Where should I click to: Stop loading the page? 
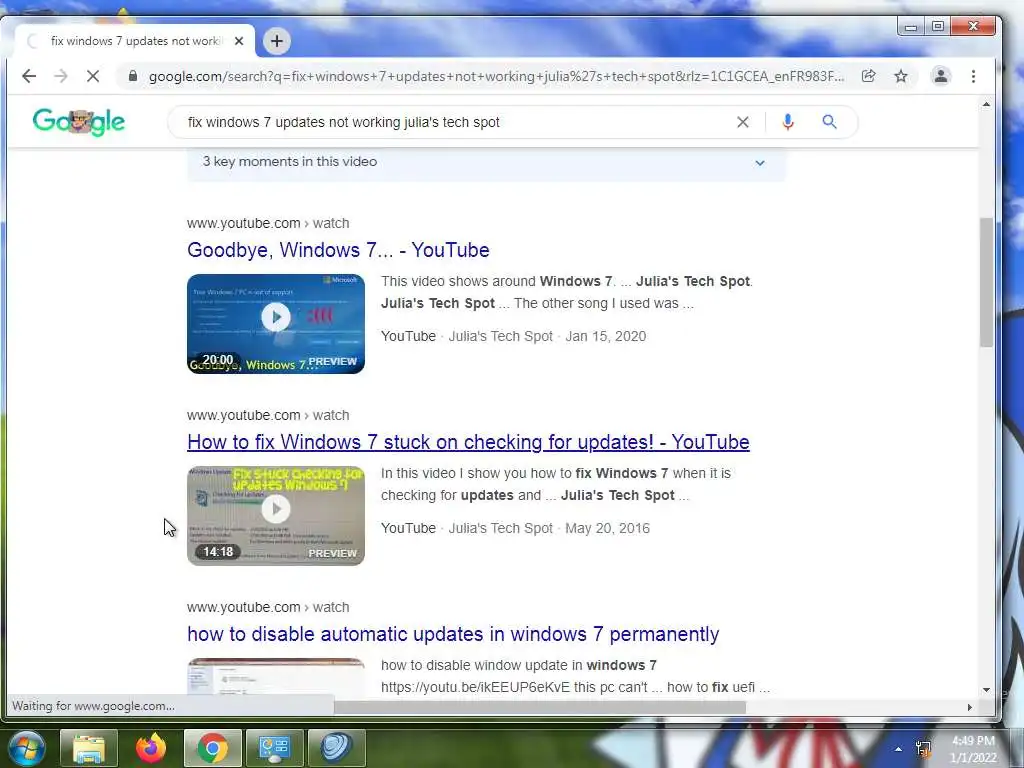coord(93,76)
